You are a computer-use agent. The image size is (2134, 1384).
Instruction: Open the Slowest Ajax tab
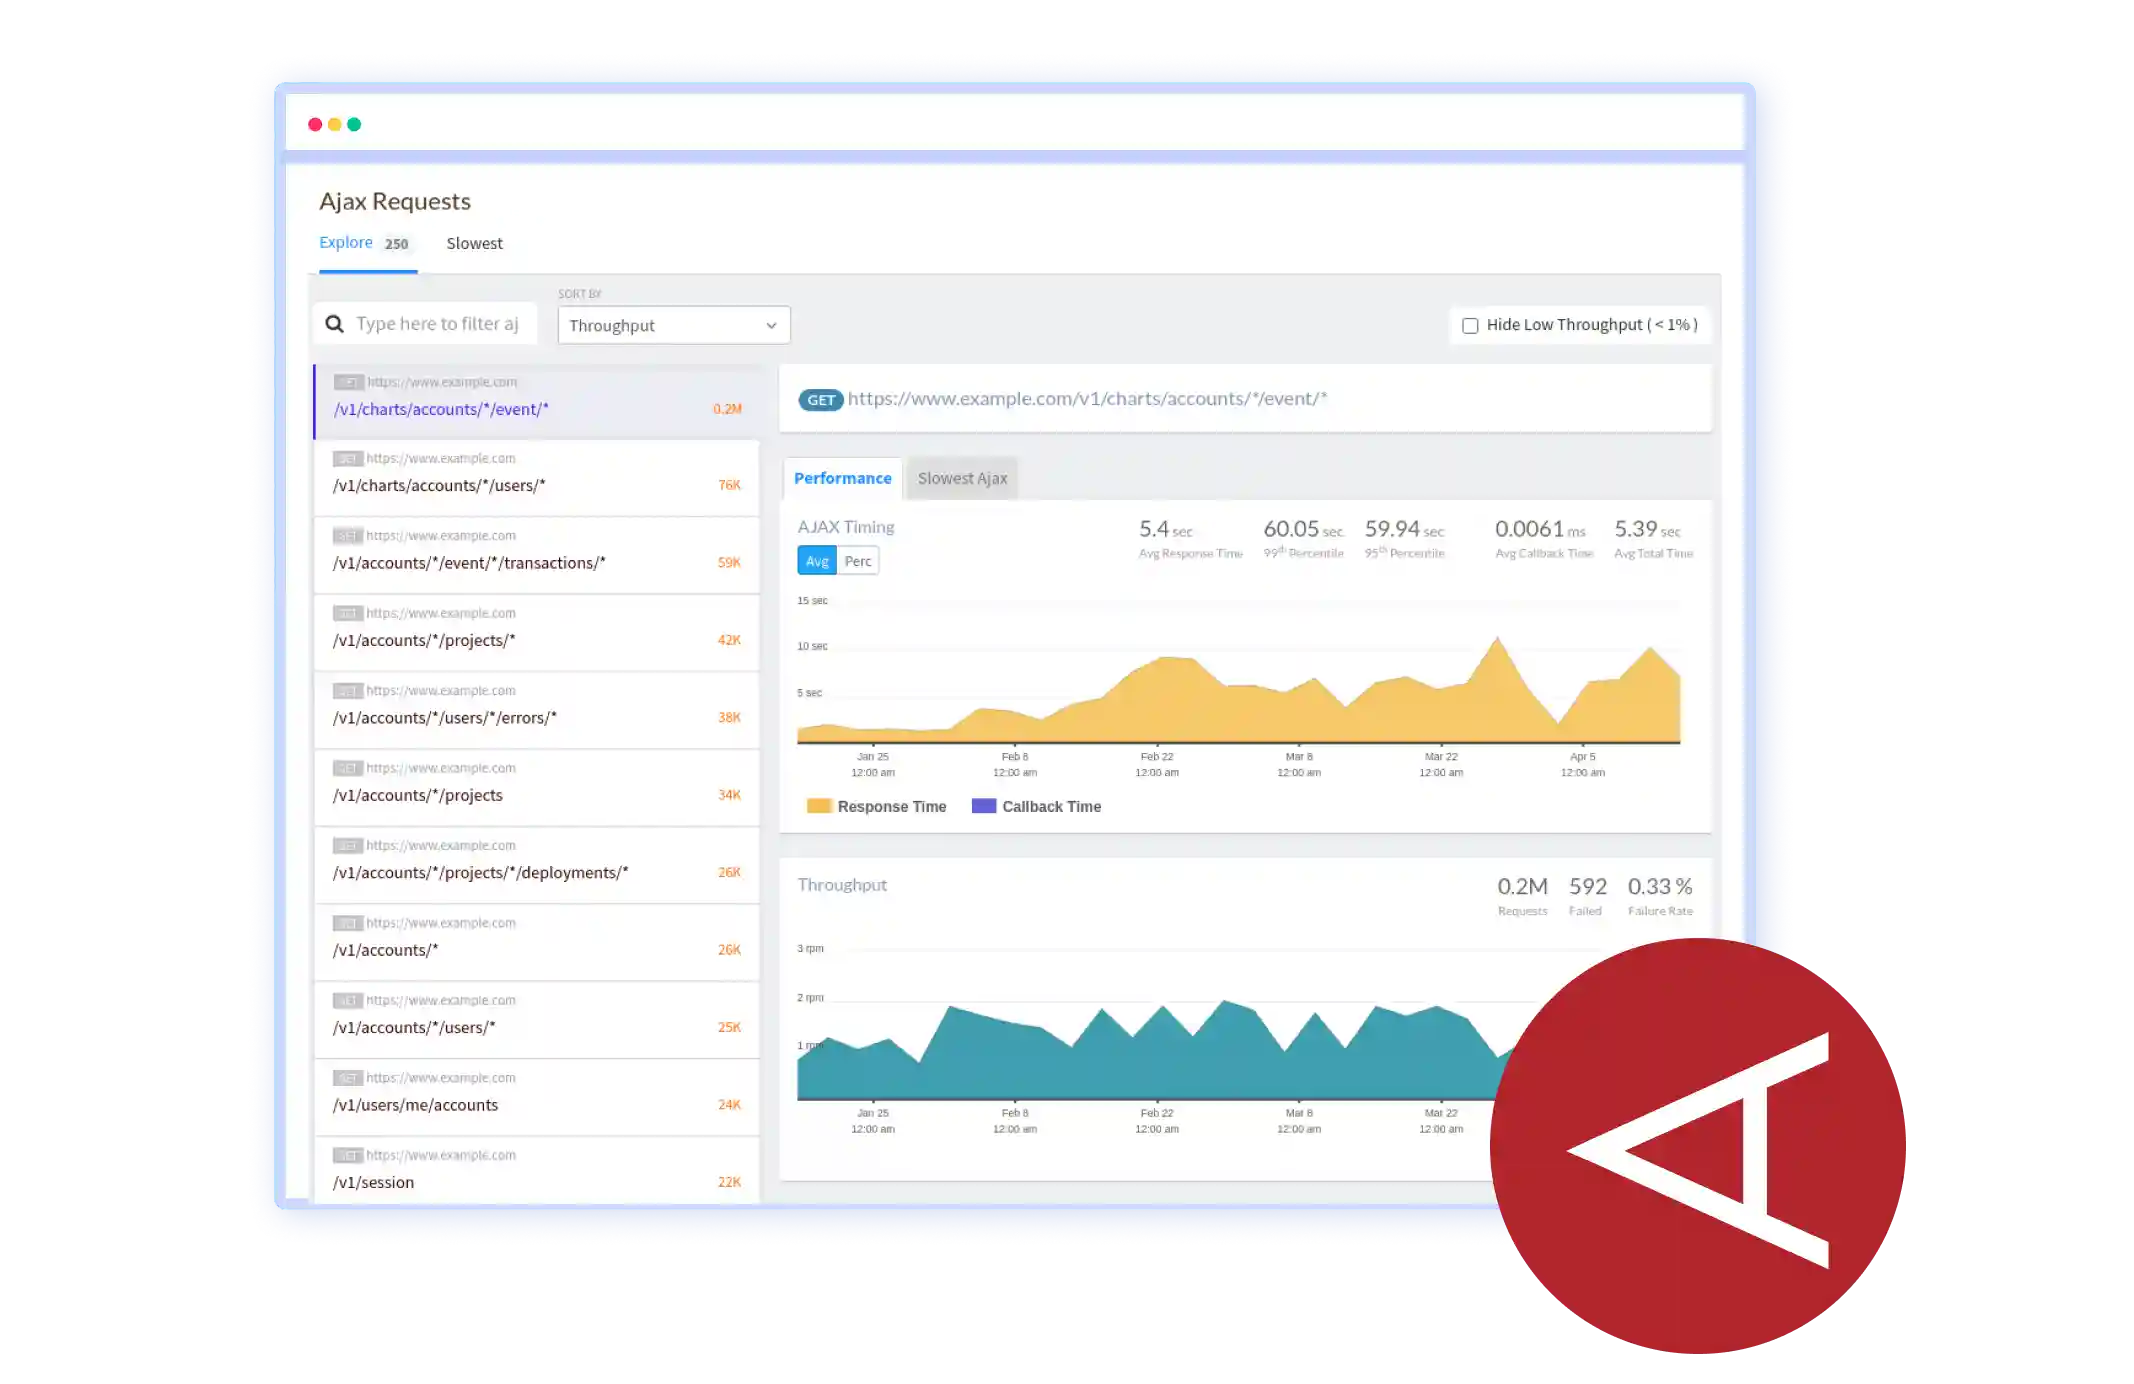tap(962, 478)
